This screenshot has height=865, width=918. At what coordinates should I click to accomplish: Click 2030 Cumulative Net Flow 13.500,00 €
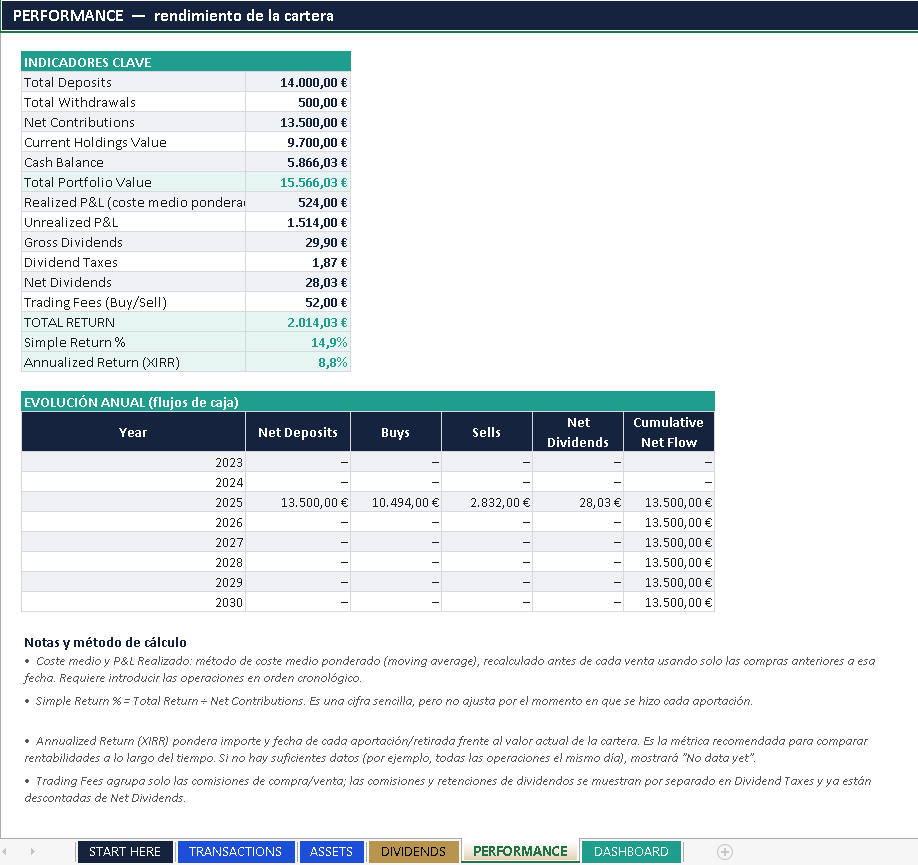tap(669, 602)
